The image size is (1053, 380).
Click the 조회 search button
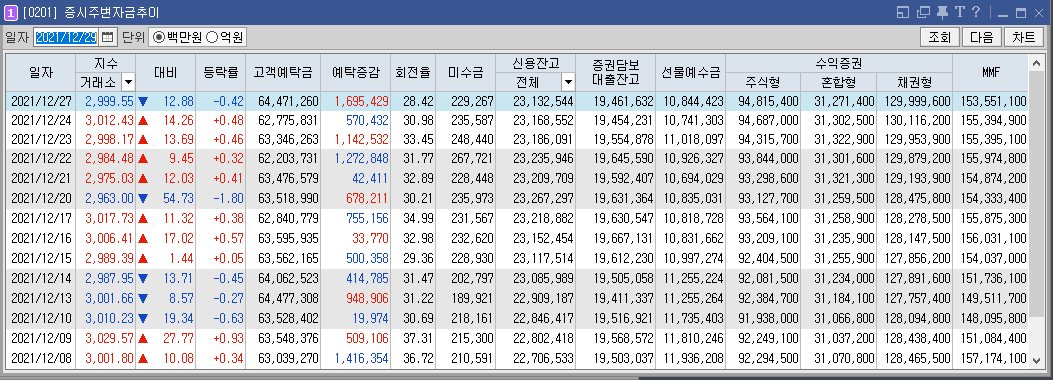click(x=940, y=37)
